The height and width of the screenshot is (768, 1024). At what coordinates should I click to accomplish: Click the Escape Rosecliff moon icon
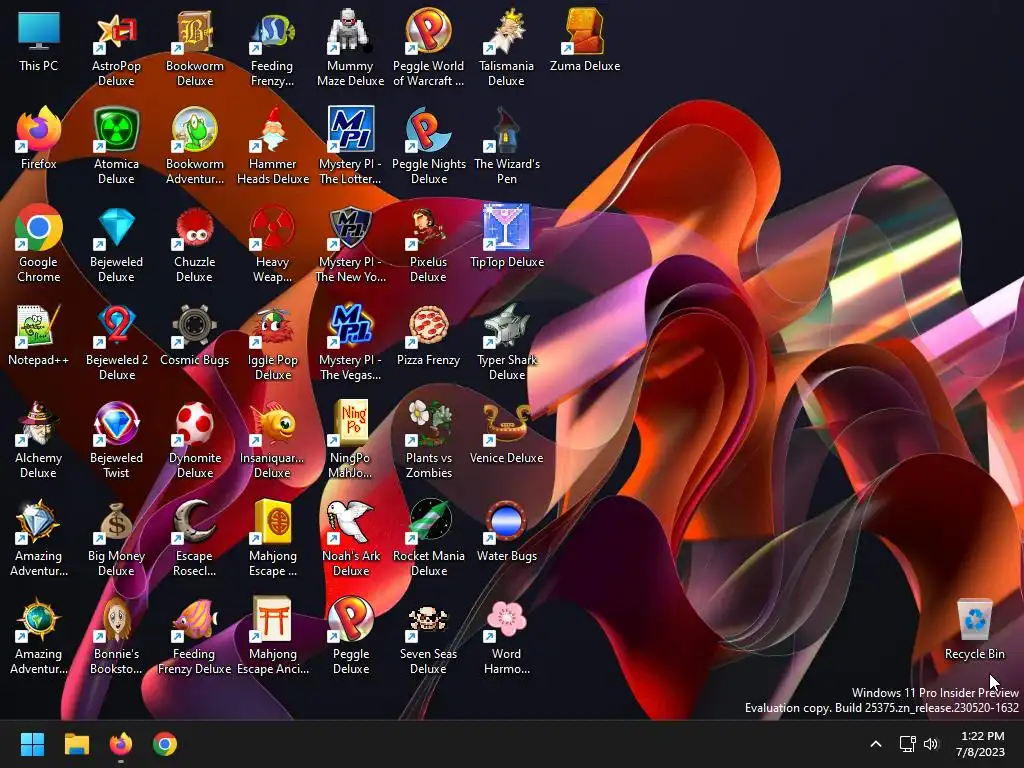point(195,521)
